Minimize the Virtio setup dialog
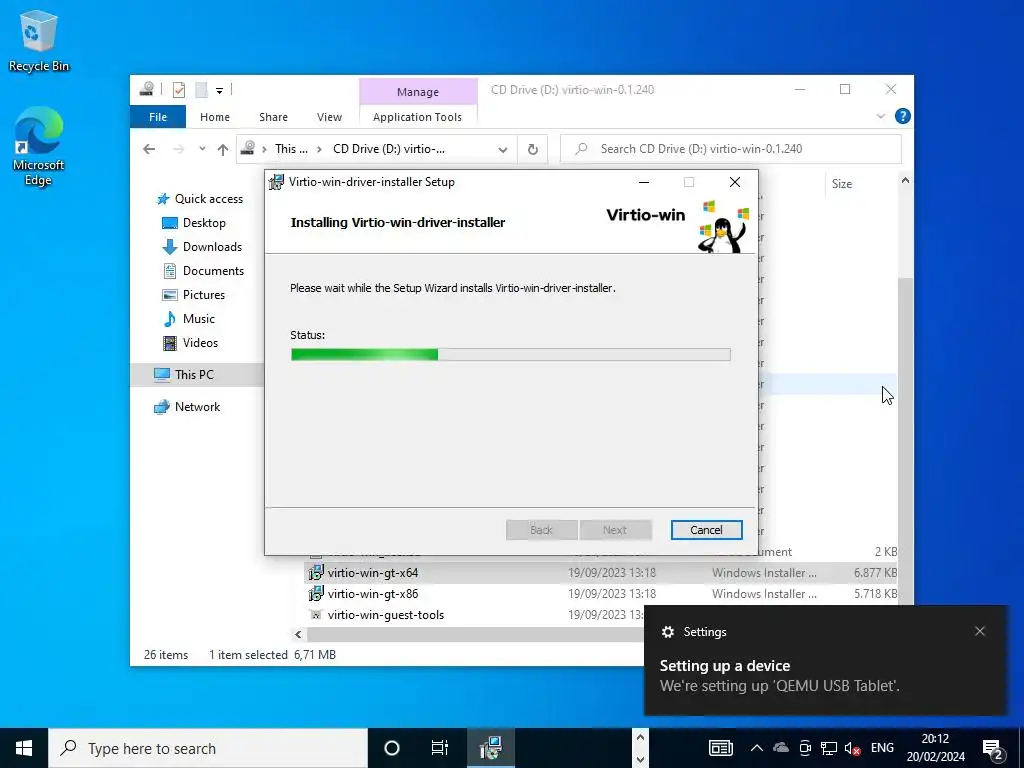The width and height of the screenshot is (1024, 768). coord(644,182)
